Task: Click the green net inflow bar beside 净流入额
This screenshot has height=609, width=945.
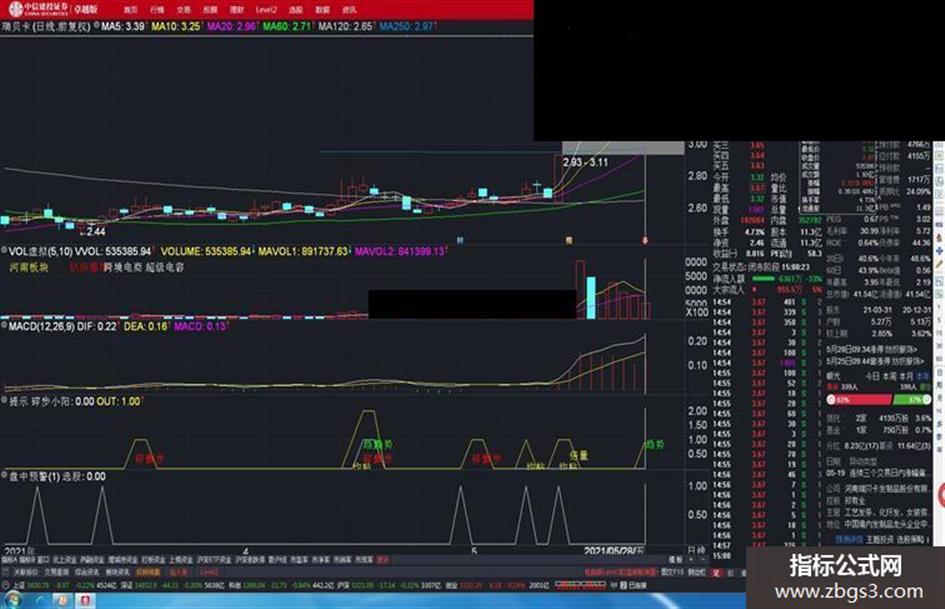Action: [762, 279]
